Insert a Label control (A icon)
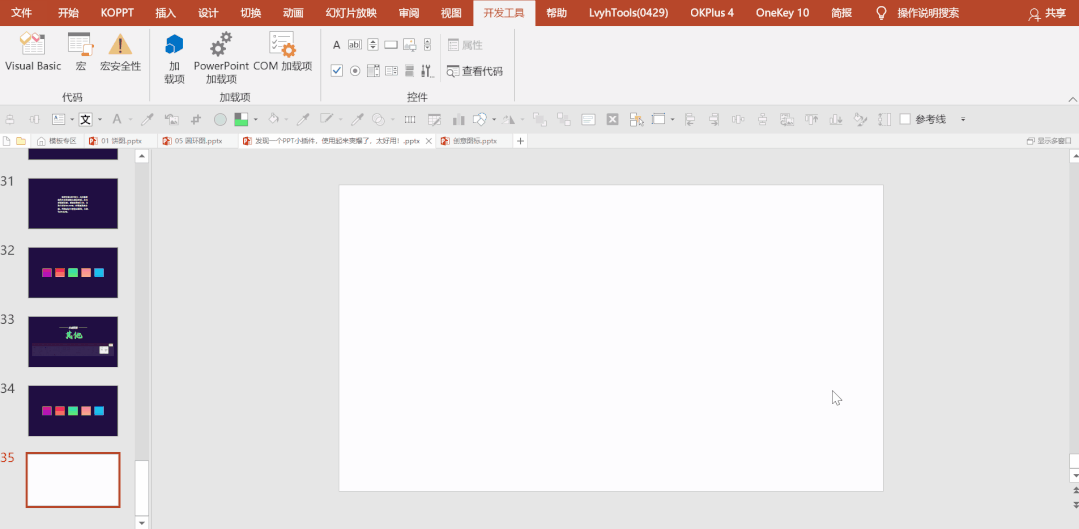Viewport: 1079px width, 529px height. click(336, 45)
